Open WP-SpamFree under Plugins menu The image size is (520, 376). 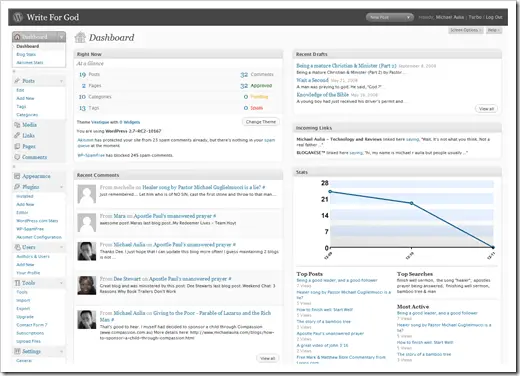(30, 229)
